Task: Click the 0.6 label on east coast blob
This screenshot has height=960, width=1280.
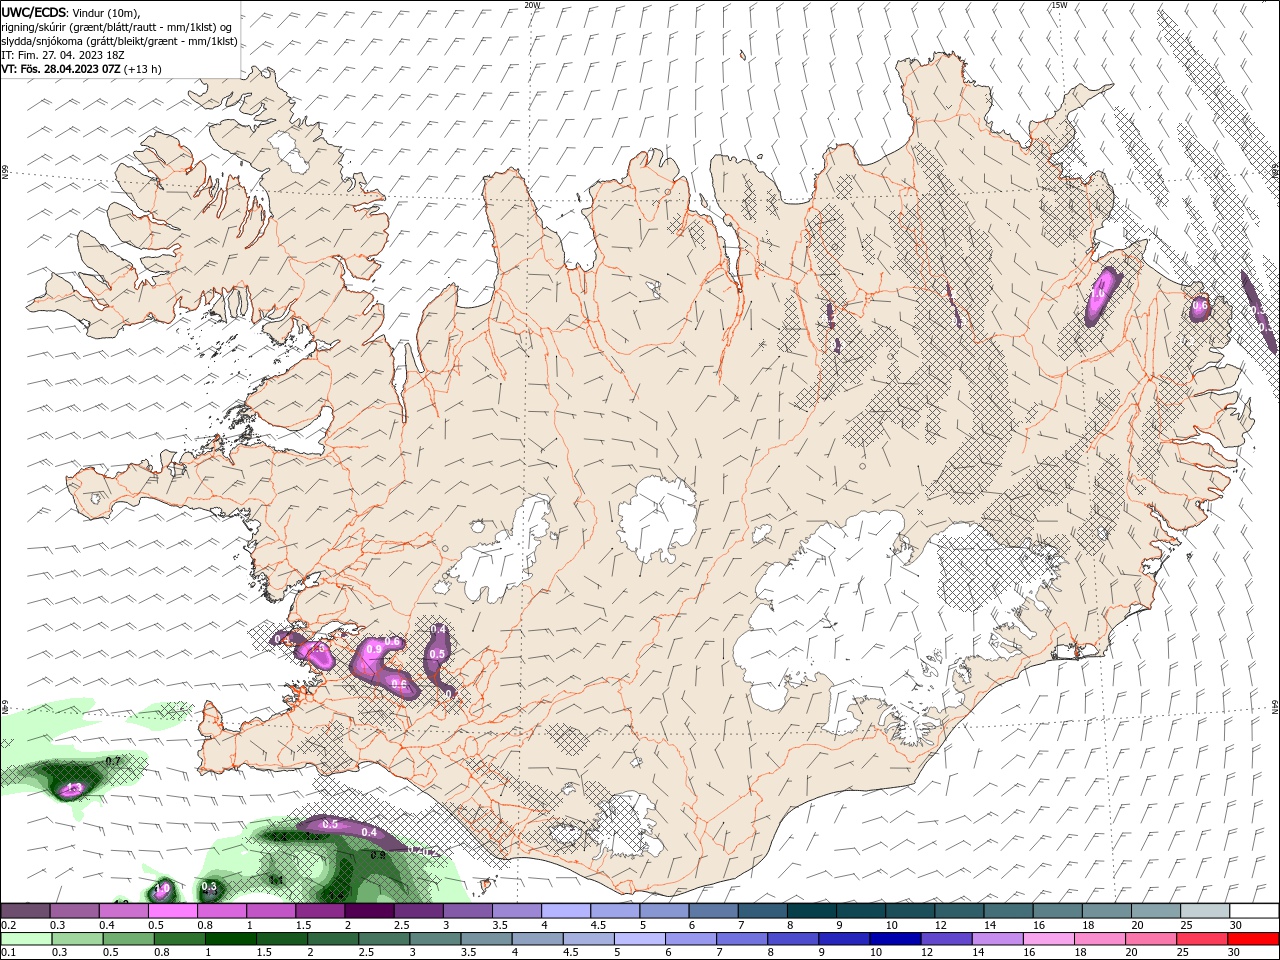Action: [1200, 304]
